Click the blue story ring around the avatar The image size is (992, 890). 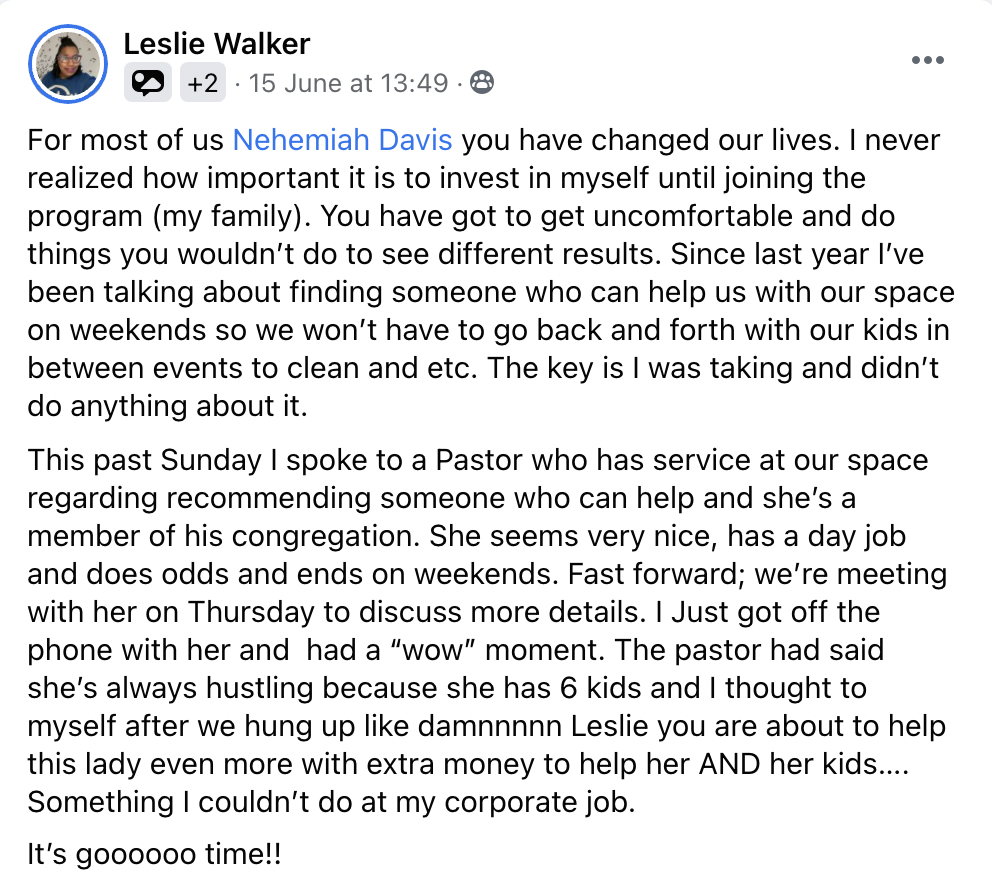(68, 27)
